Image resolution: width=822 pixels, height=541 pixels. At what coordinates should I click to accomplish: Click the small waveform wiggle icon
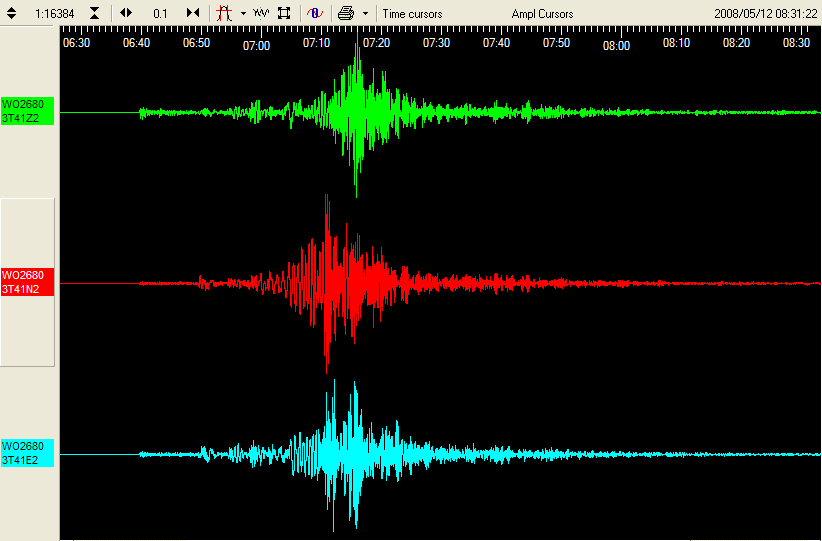coord(261,13)
